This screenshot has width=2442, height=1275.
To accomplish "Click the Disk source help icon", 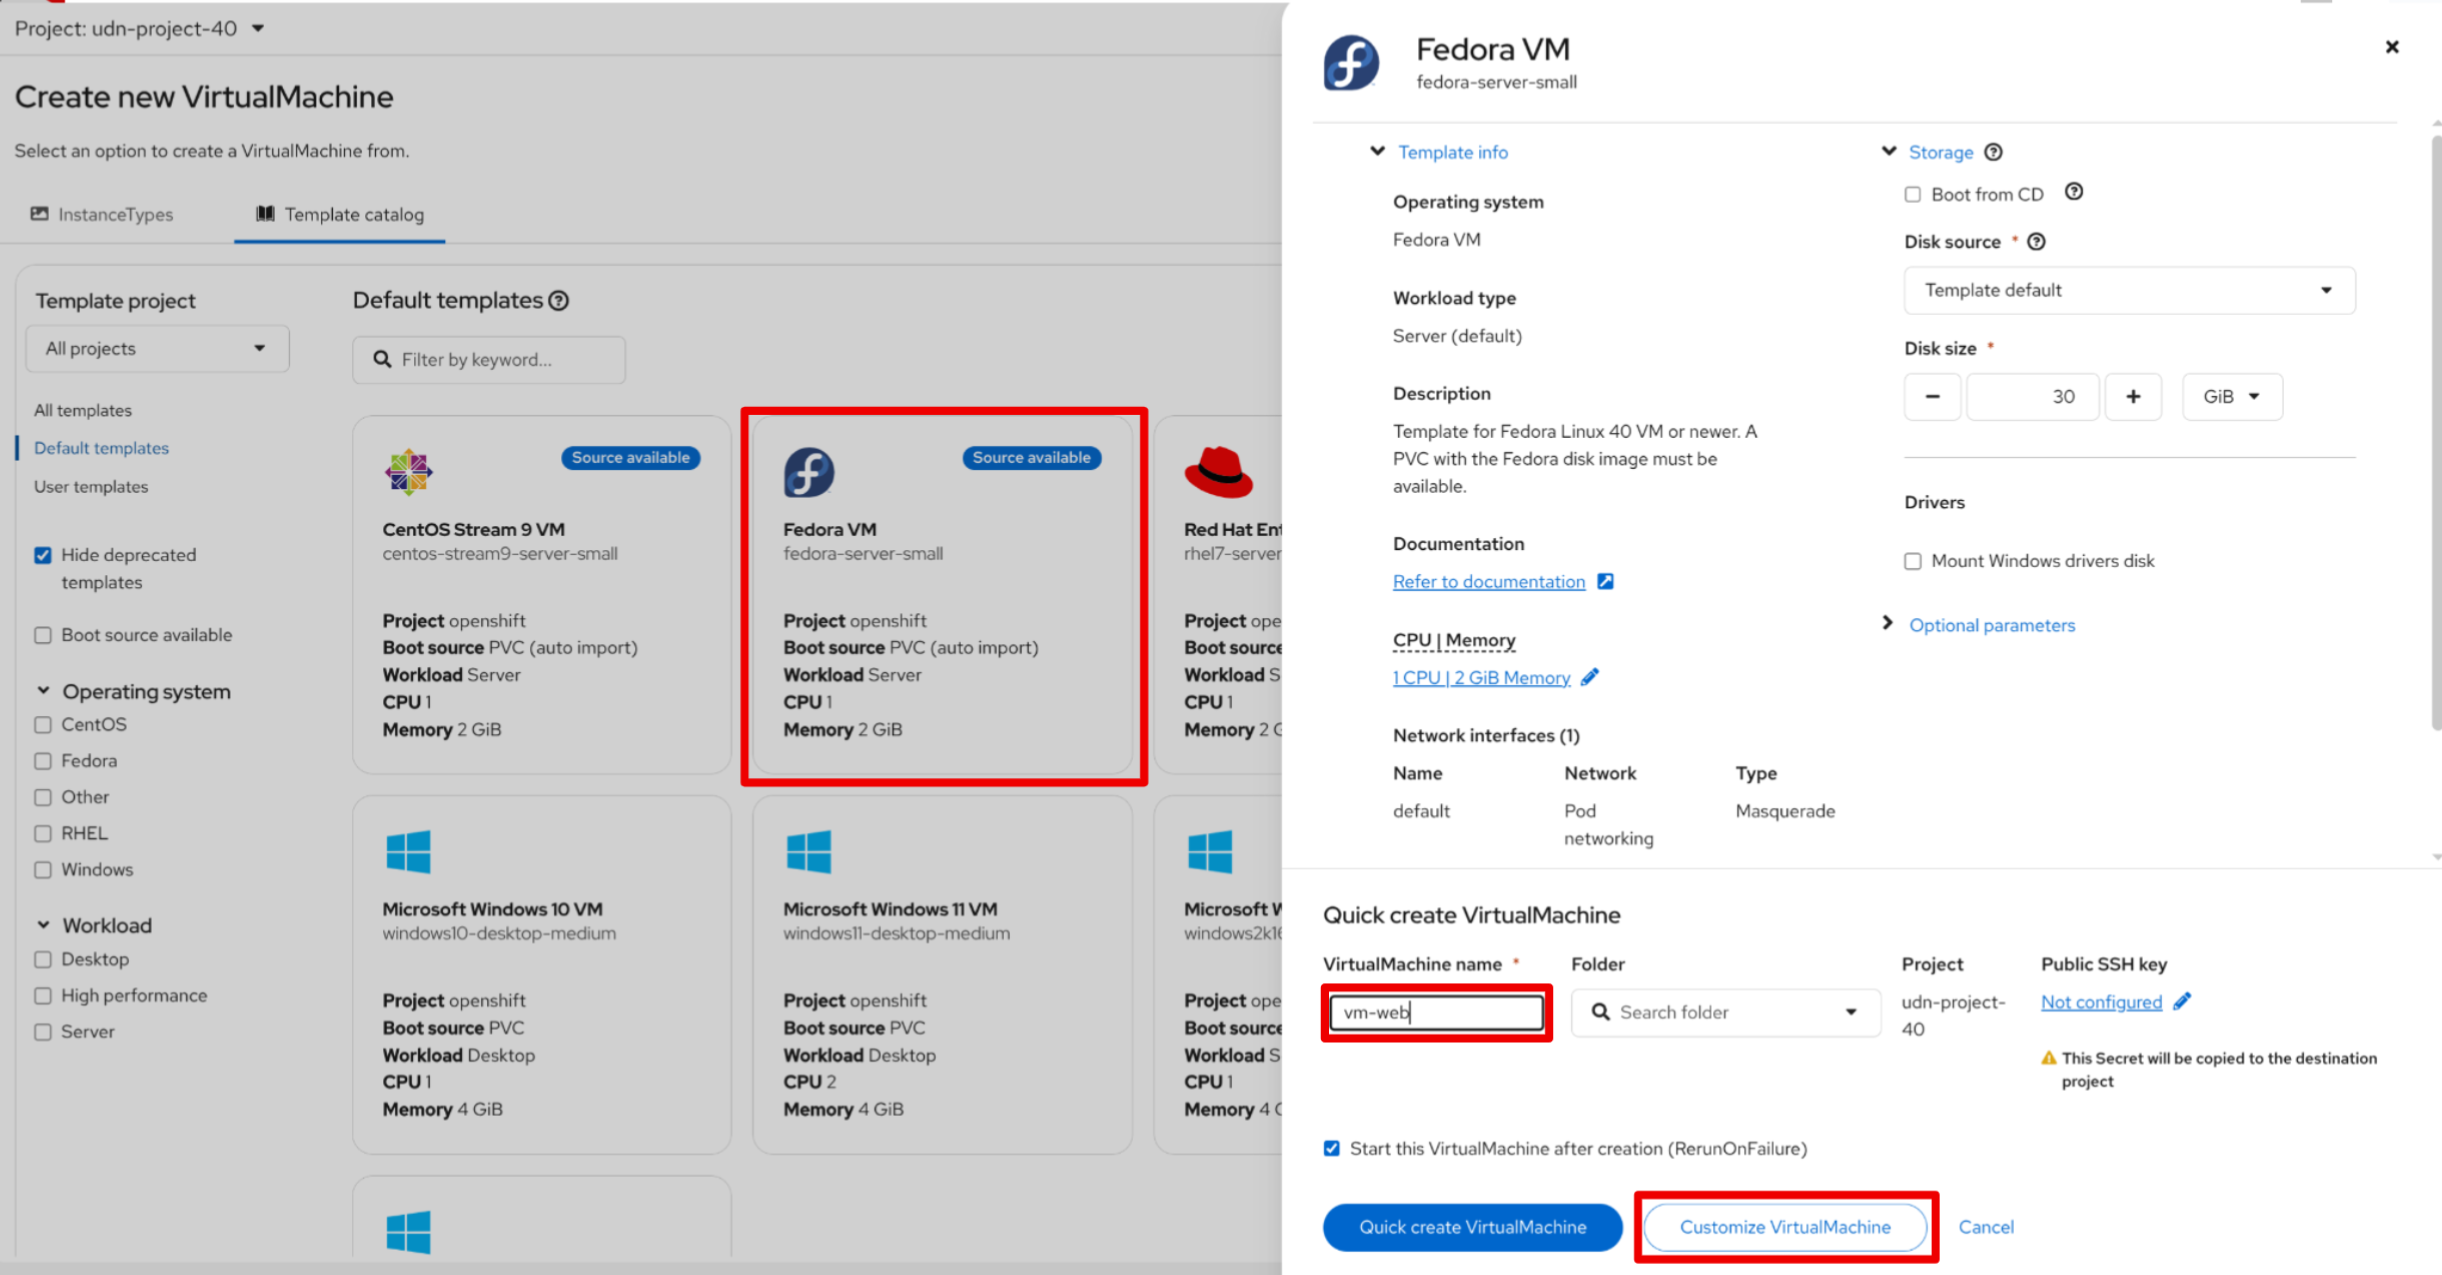I will (2036, 242).
